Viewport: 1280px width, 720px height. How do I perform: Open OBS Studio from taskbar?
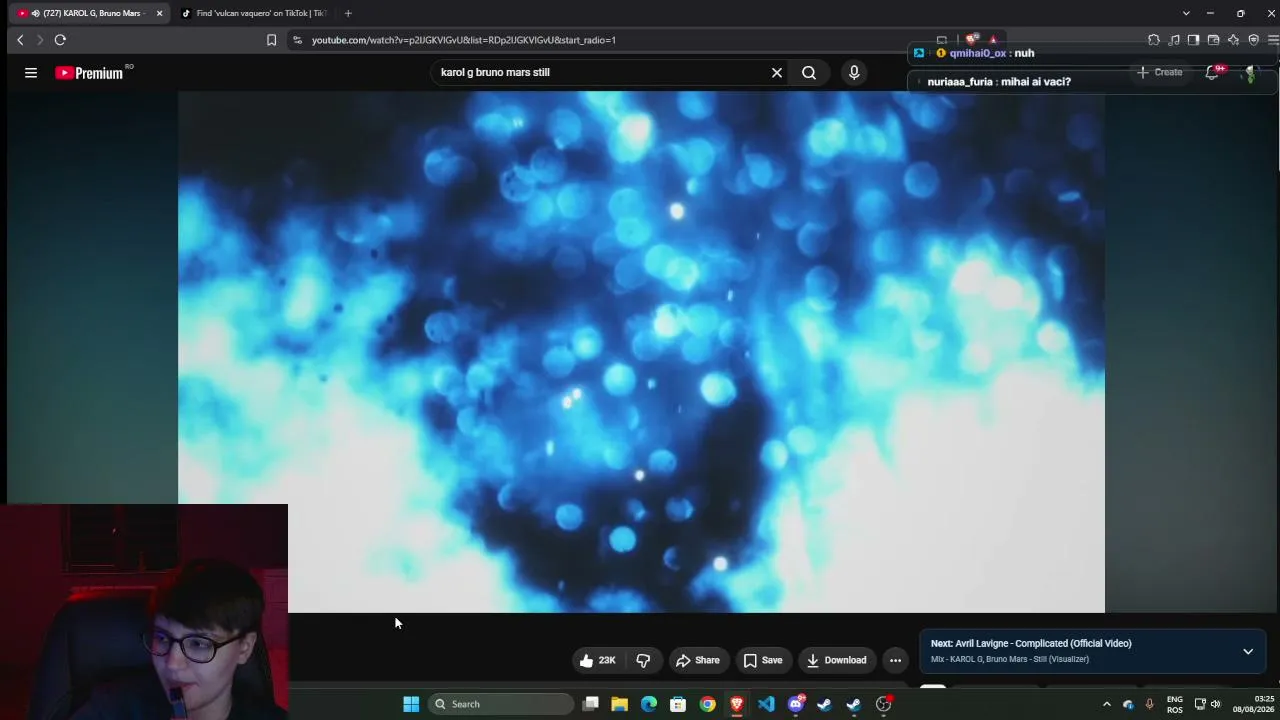pyautogui.click(x=883, y=704)
